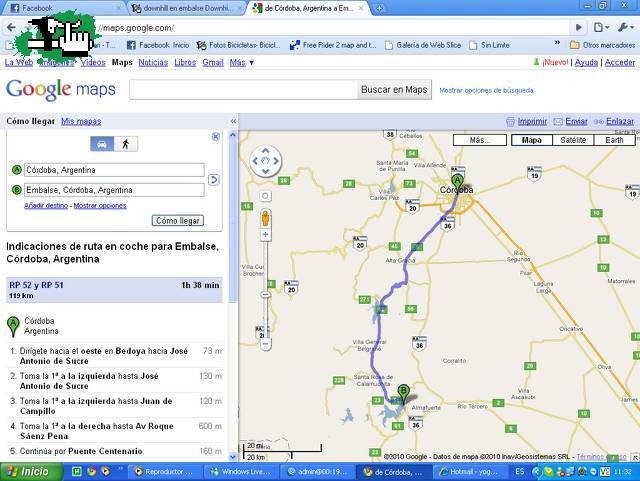Switch map to Satélite view
This screenshot has width=640, height=481.
(x=573, y=140)
